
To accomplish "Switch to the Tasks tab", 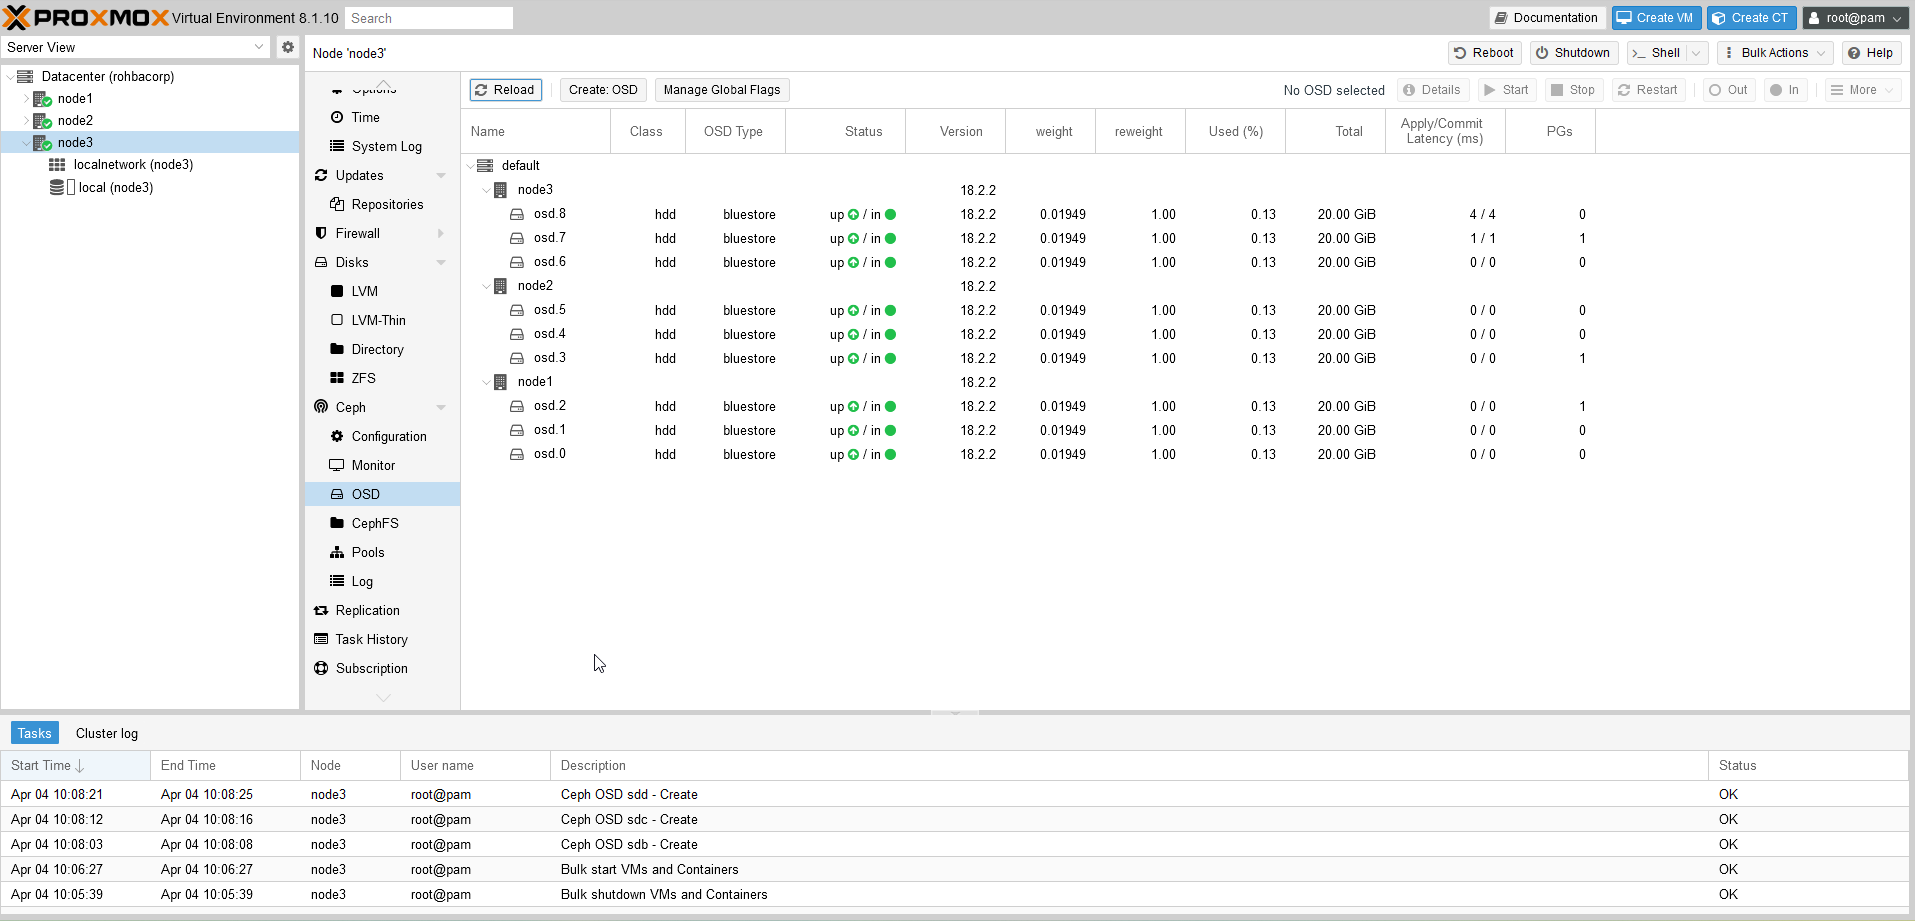I will [x=34, y=733].
